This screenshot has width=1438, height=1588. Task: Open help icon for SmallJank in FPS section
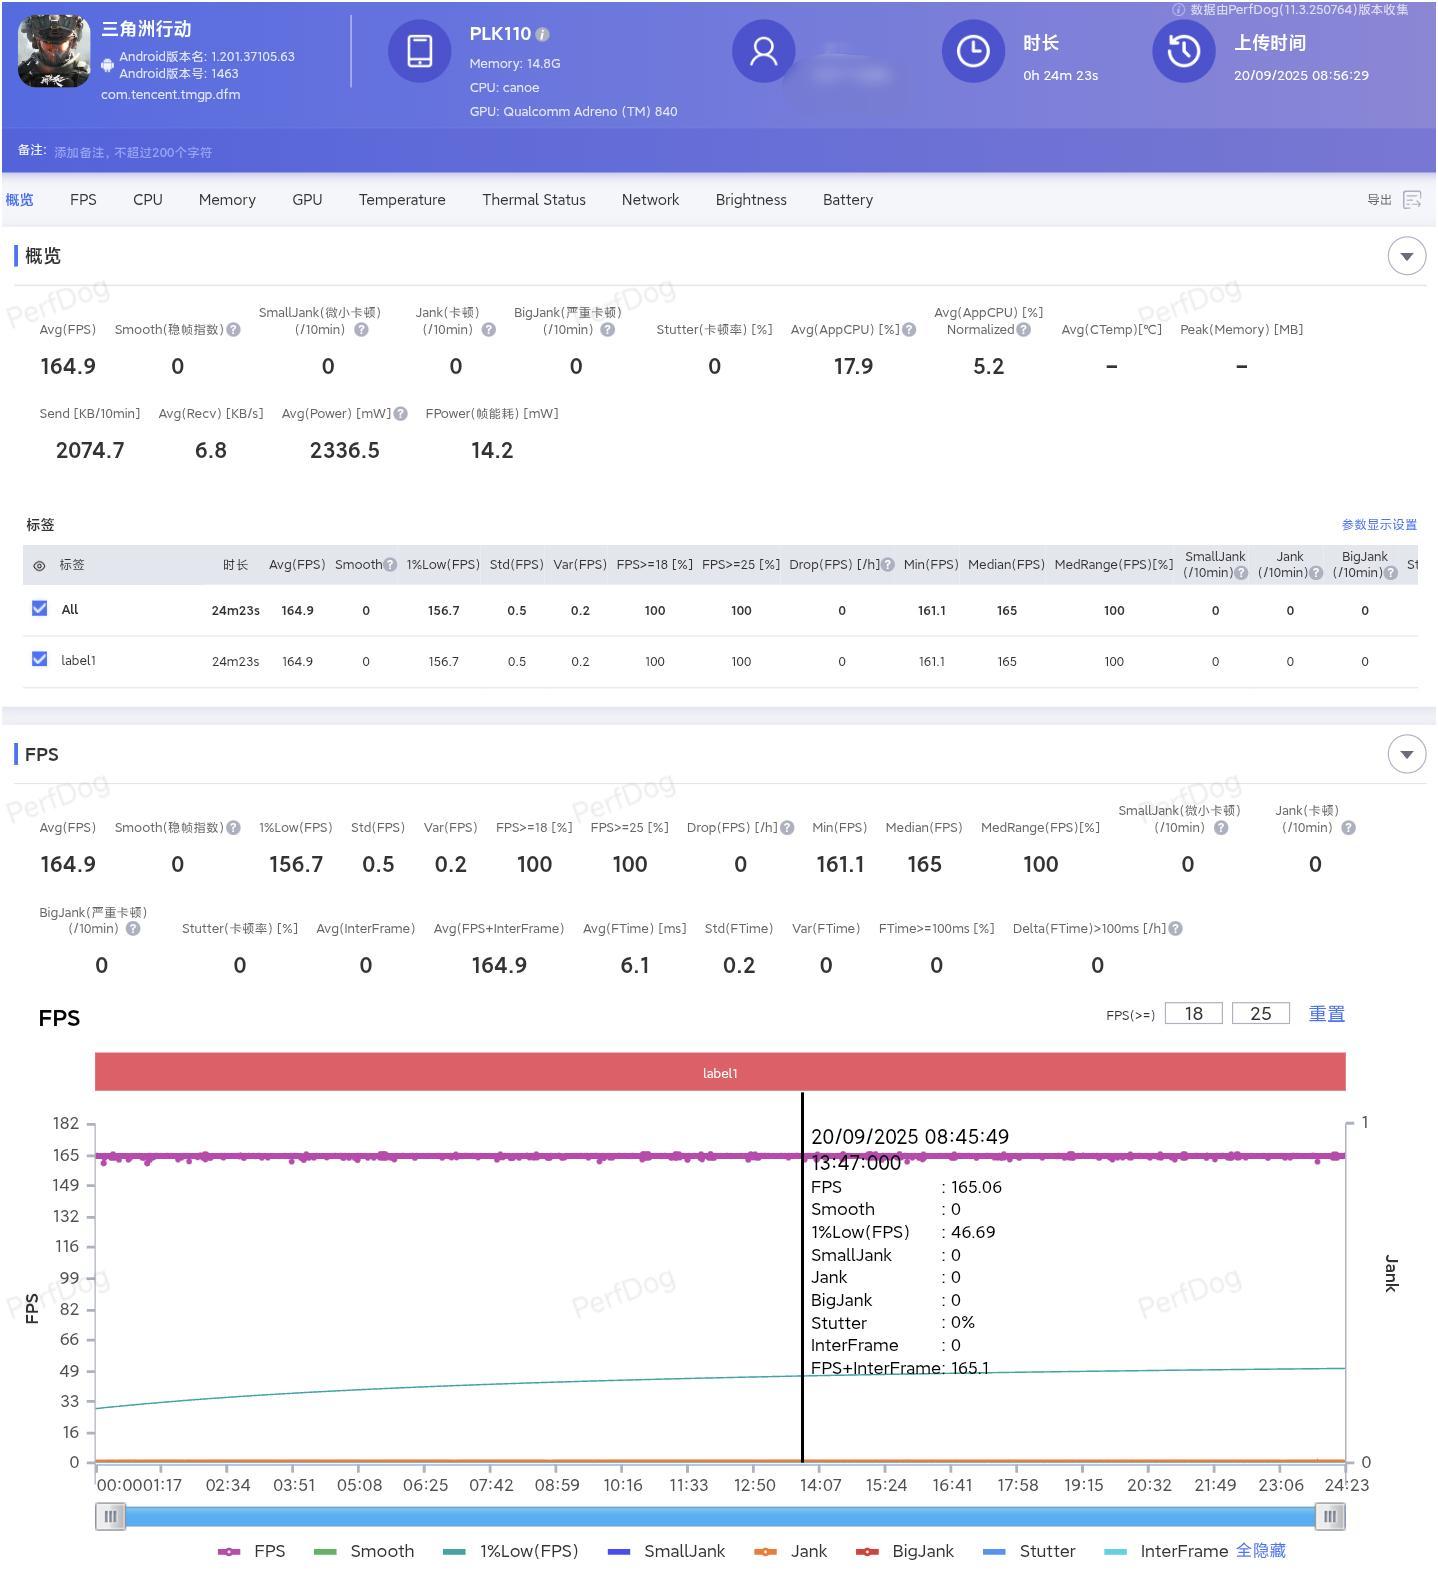pyautogui.click(x=1221, y=828)
